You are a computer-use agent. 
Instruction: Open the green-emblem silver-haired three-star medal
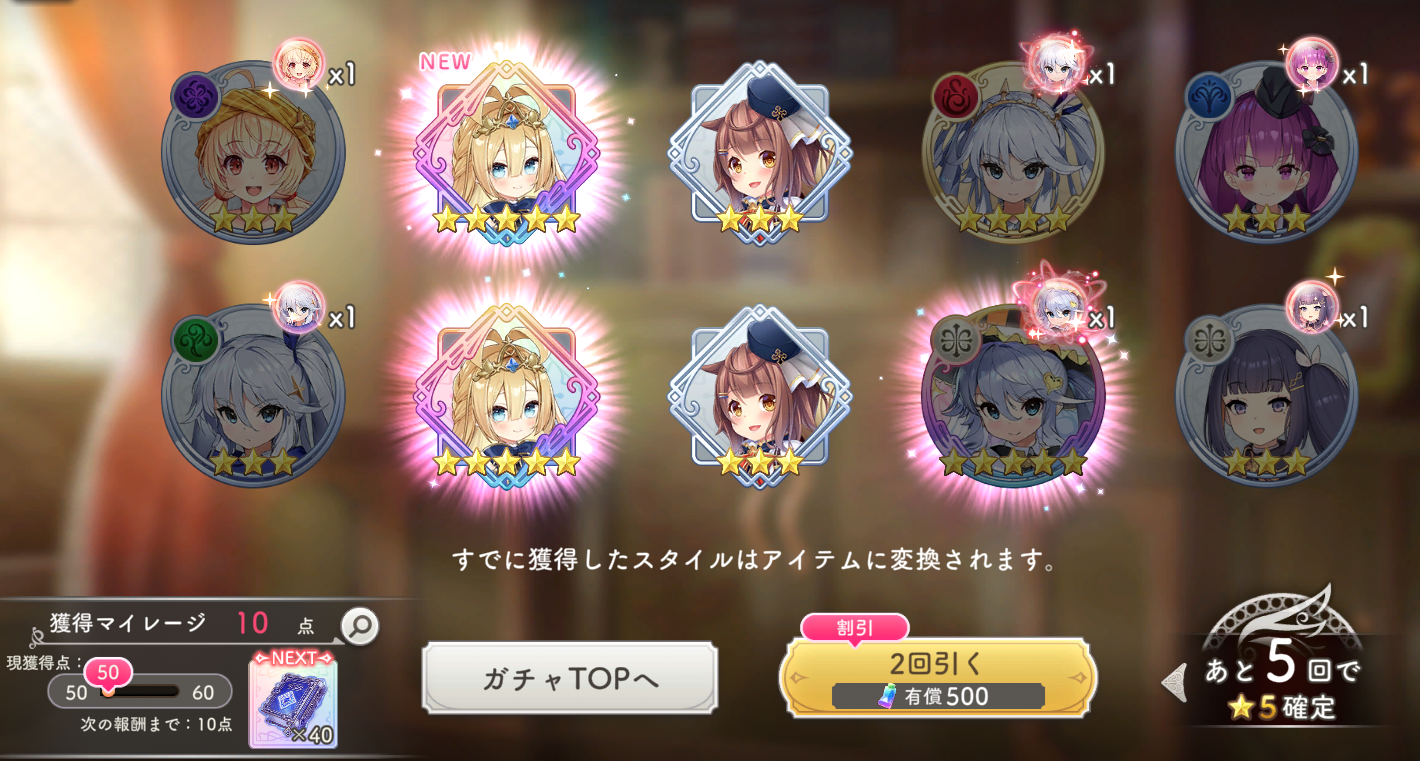click(253, 396)
